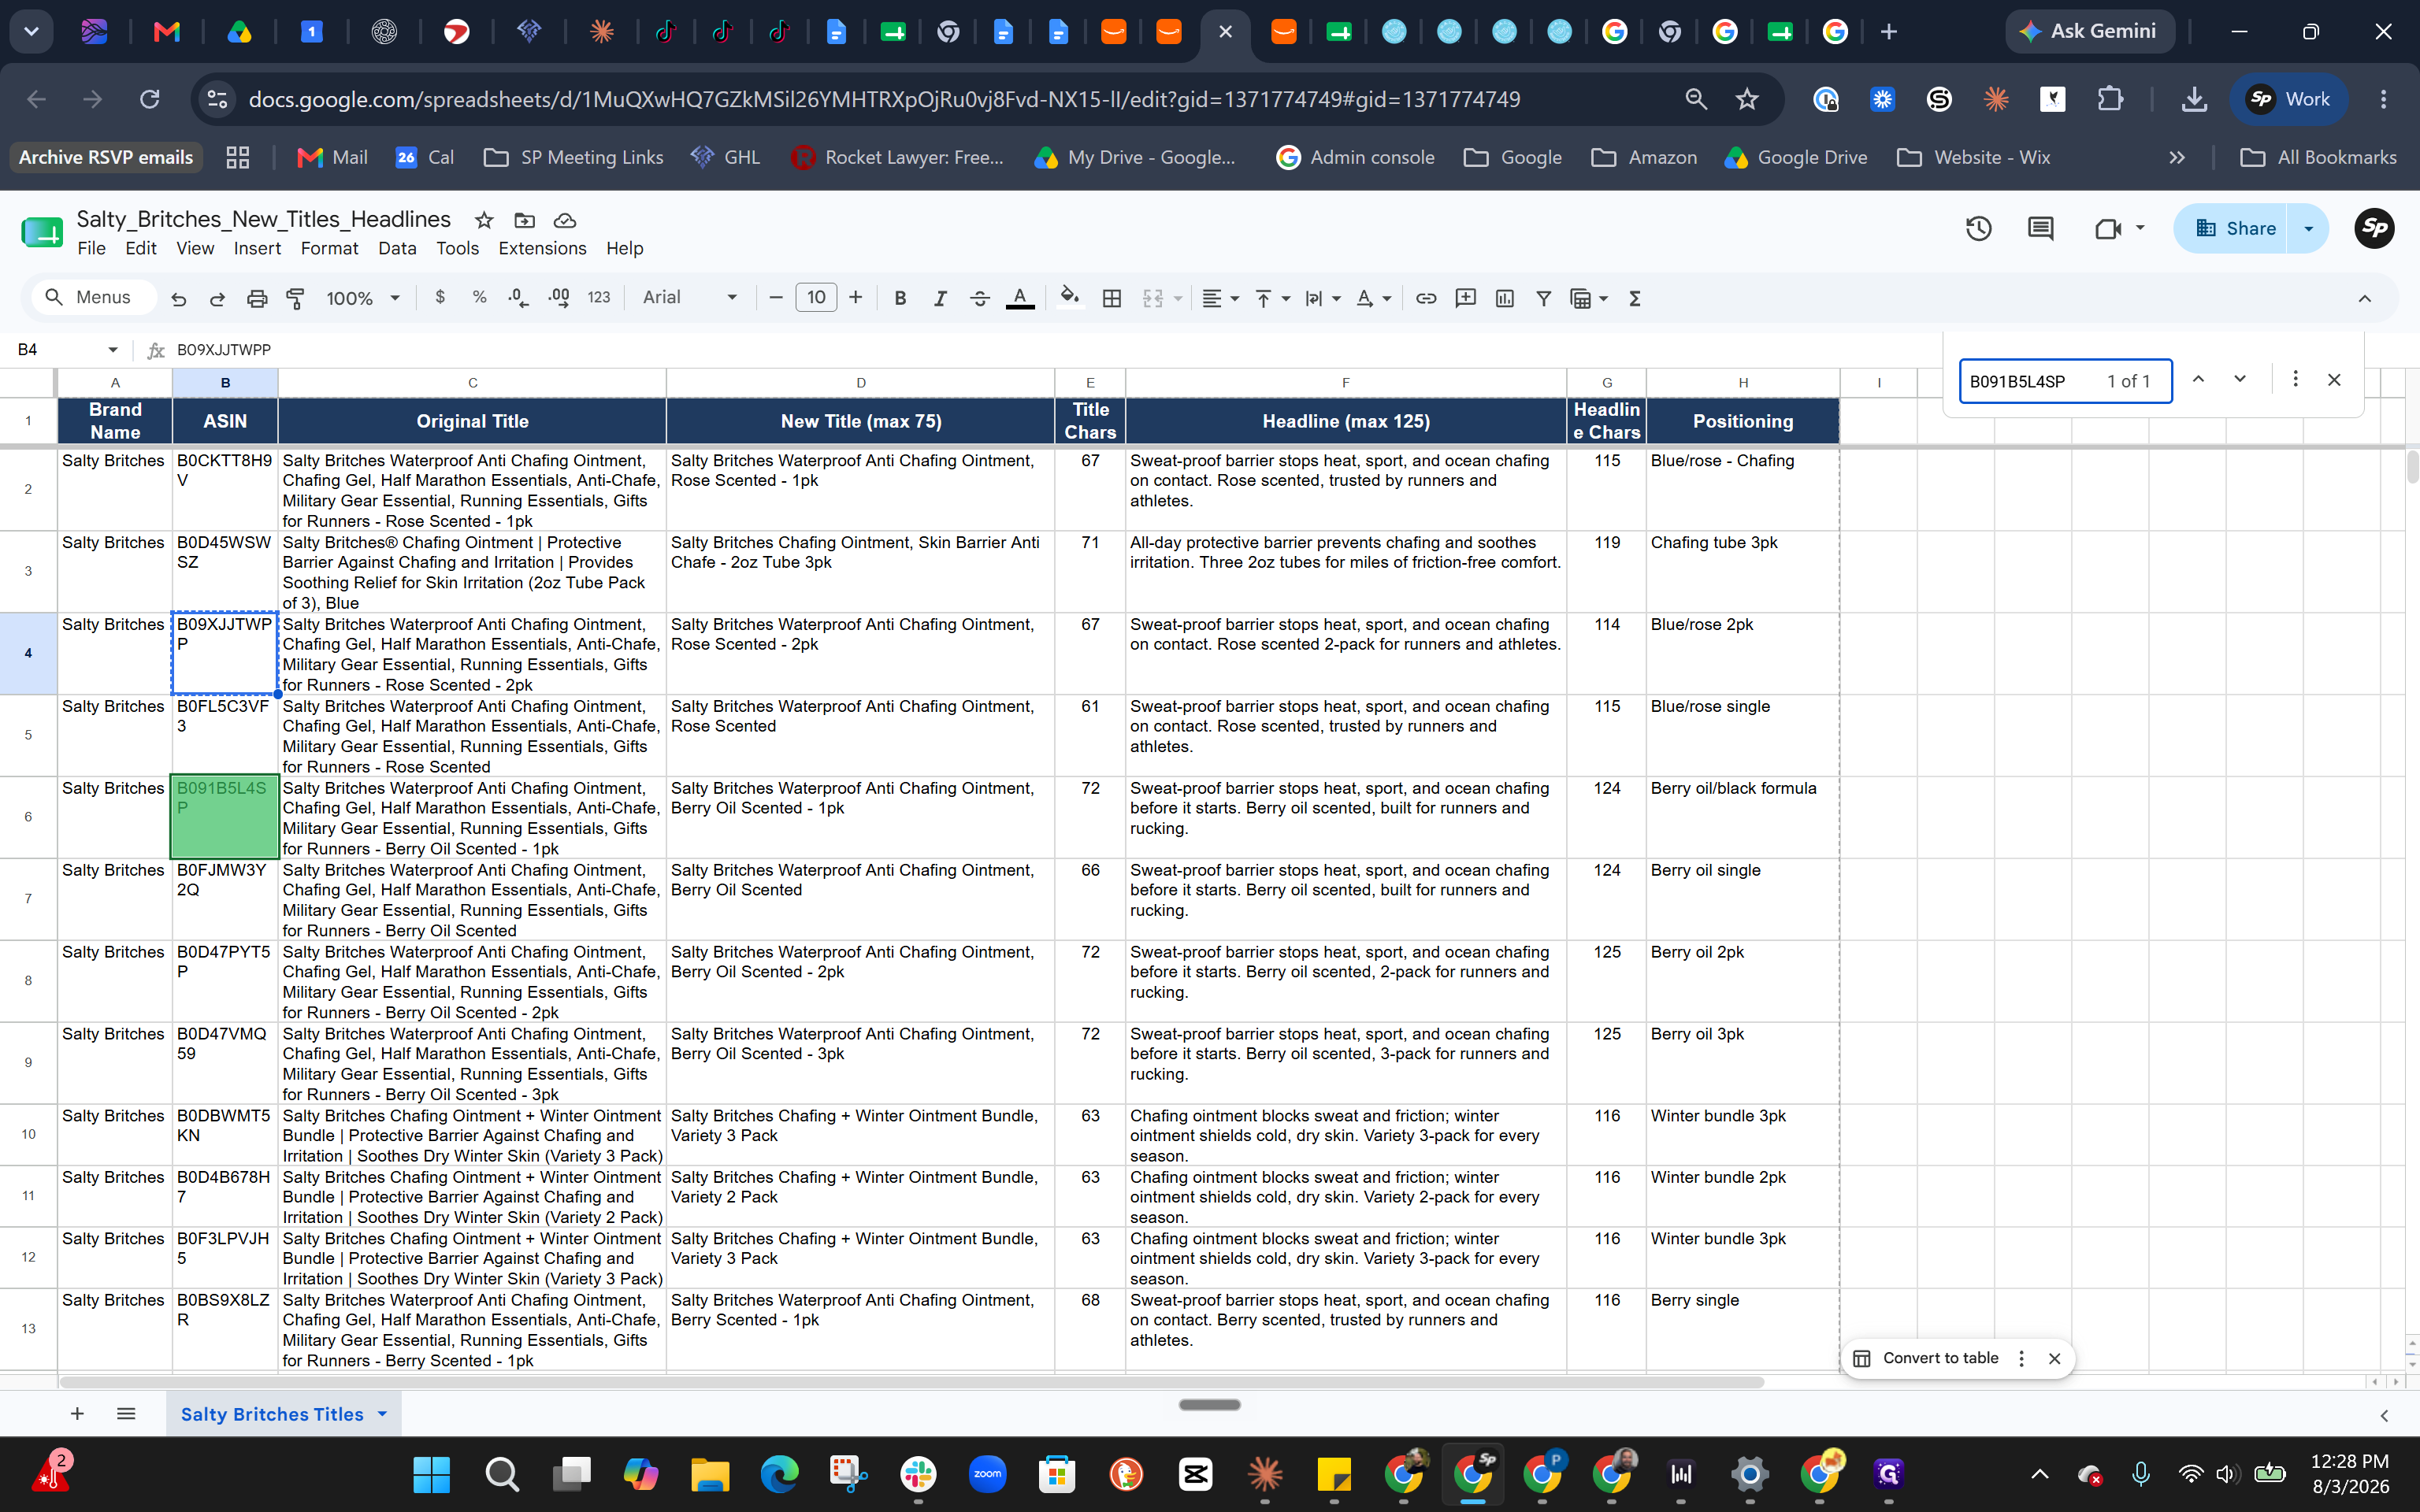Open the Format menu

329,248
